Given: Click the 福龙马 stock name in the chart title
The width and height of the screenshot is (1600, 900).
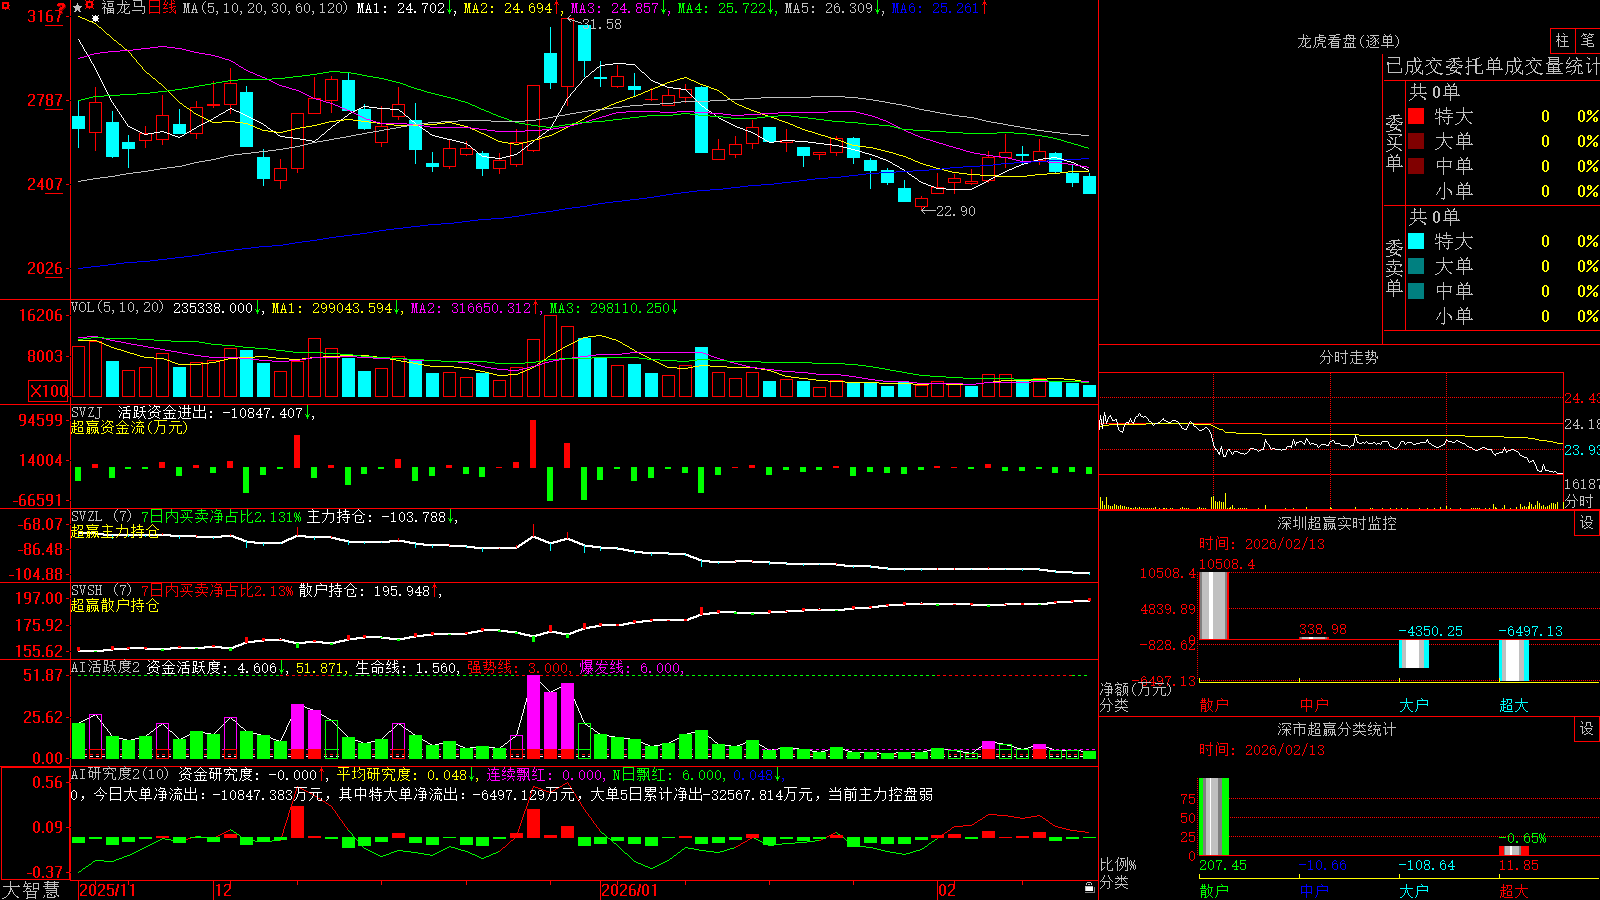Looking at the screenshot, I should 124,8.
